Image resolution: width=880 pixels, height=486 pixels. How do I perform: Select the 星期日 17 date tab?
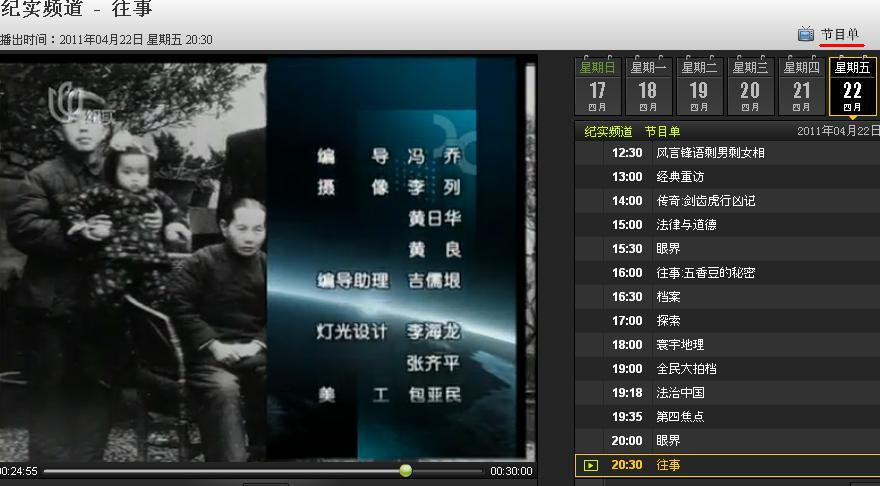(x=598, y=87)
